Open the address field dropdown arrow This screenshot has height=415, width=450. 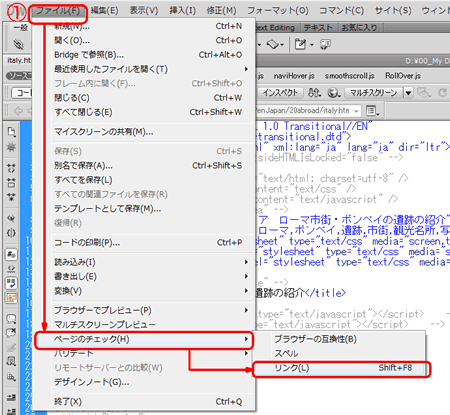coord(357,111)
